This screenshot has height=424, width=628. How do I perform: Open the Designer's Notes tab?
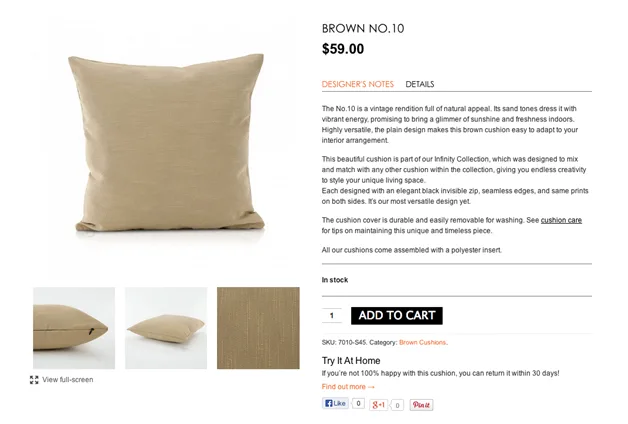tap(357, 85)
